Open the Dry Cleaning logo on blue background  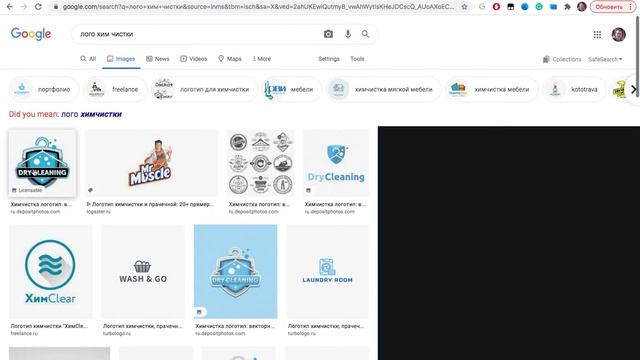click(236, 271)
